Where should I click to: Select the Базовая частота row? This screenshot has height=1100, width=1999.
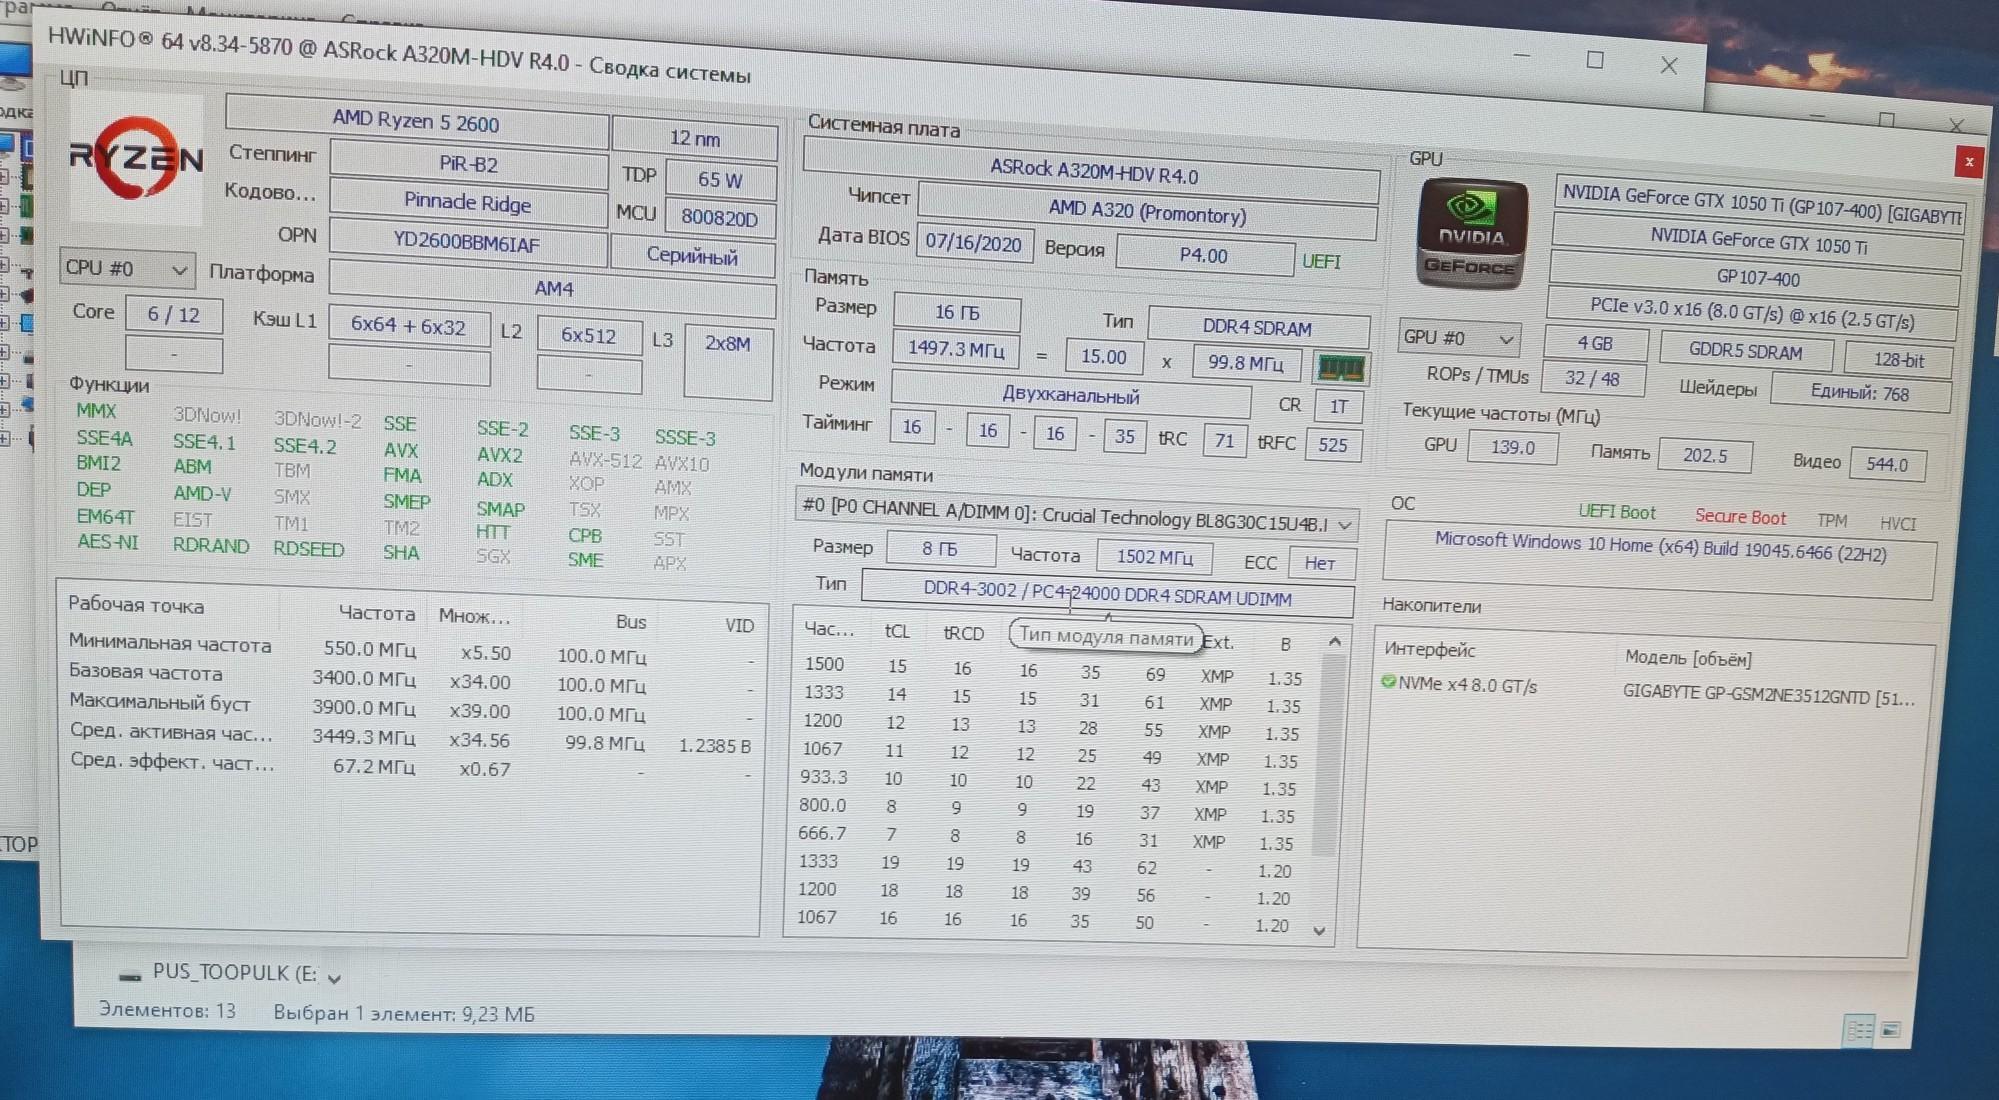410,678
